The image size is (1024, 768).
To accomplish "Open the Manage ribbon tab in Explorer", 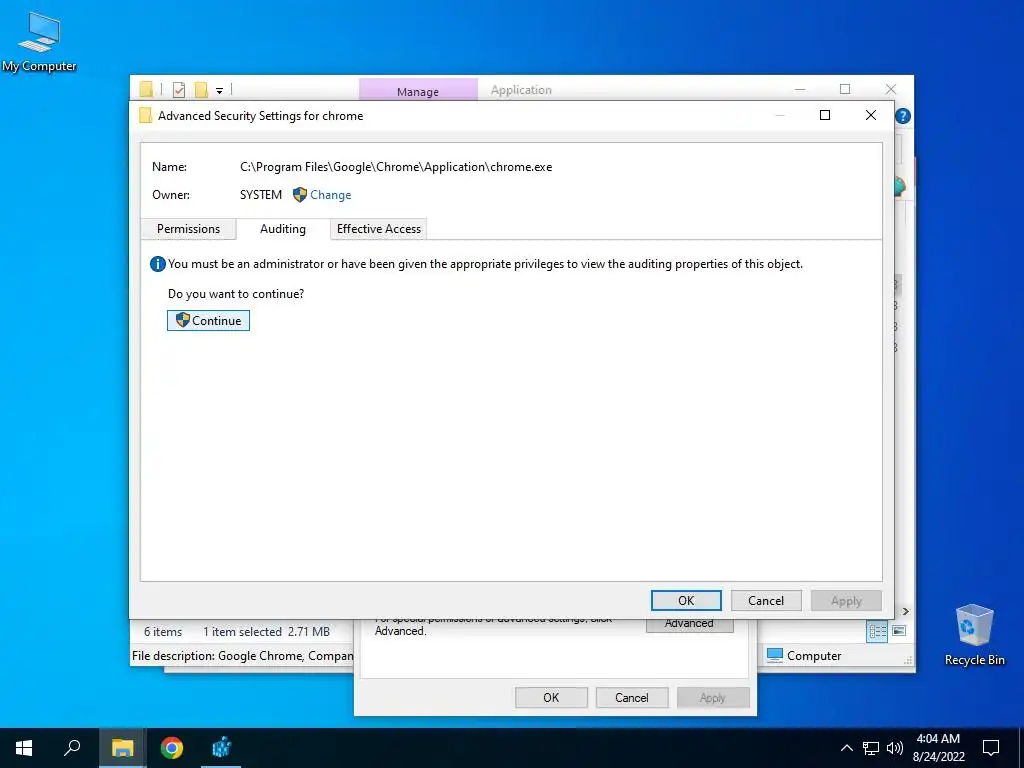I will [x=418, y=91].
